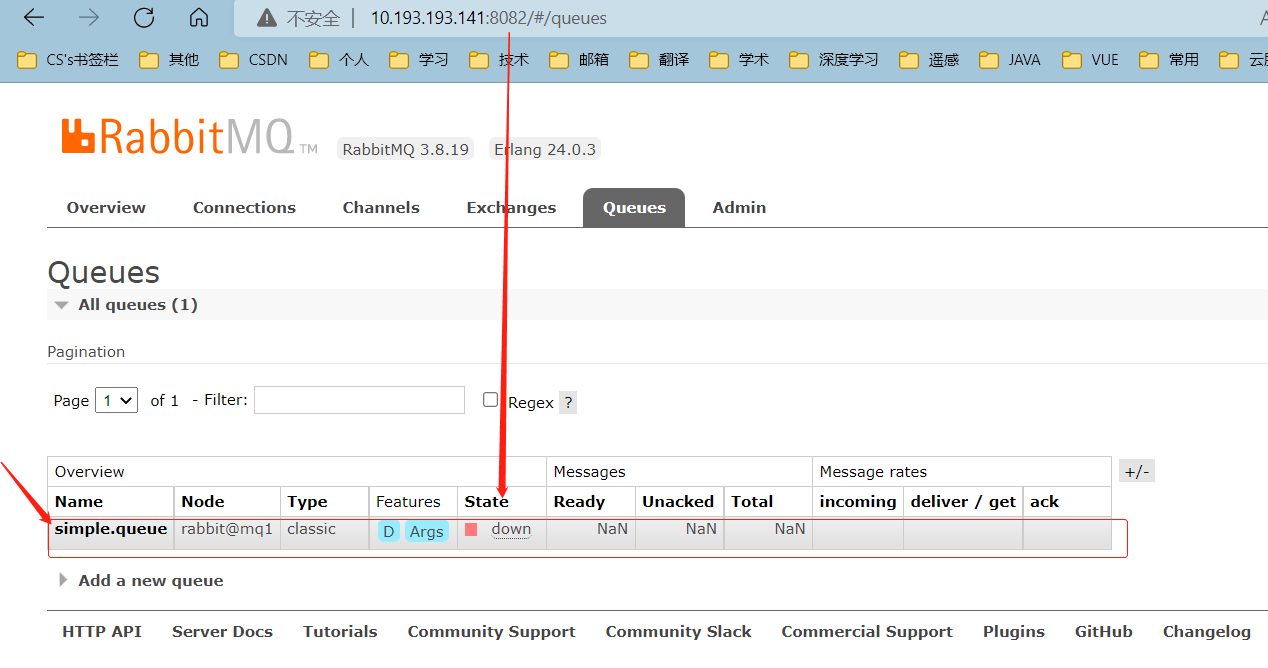Open the 其他 bookmark folder
The height and width of the screenshot is (668, 1268).
170,60
